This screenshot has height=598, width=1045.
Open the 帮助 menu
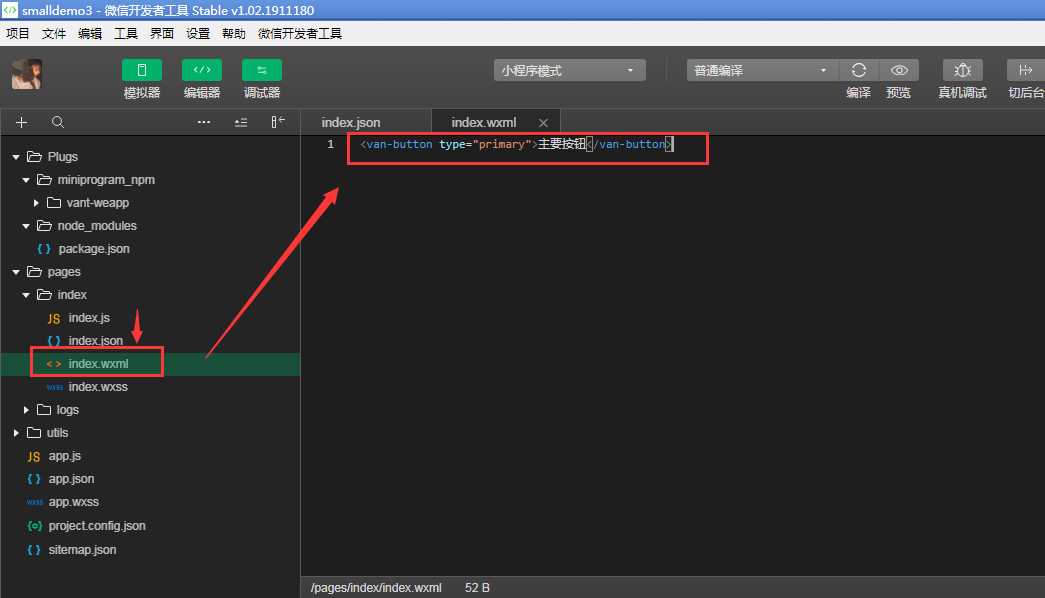coord(233,33)
